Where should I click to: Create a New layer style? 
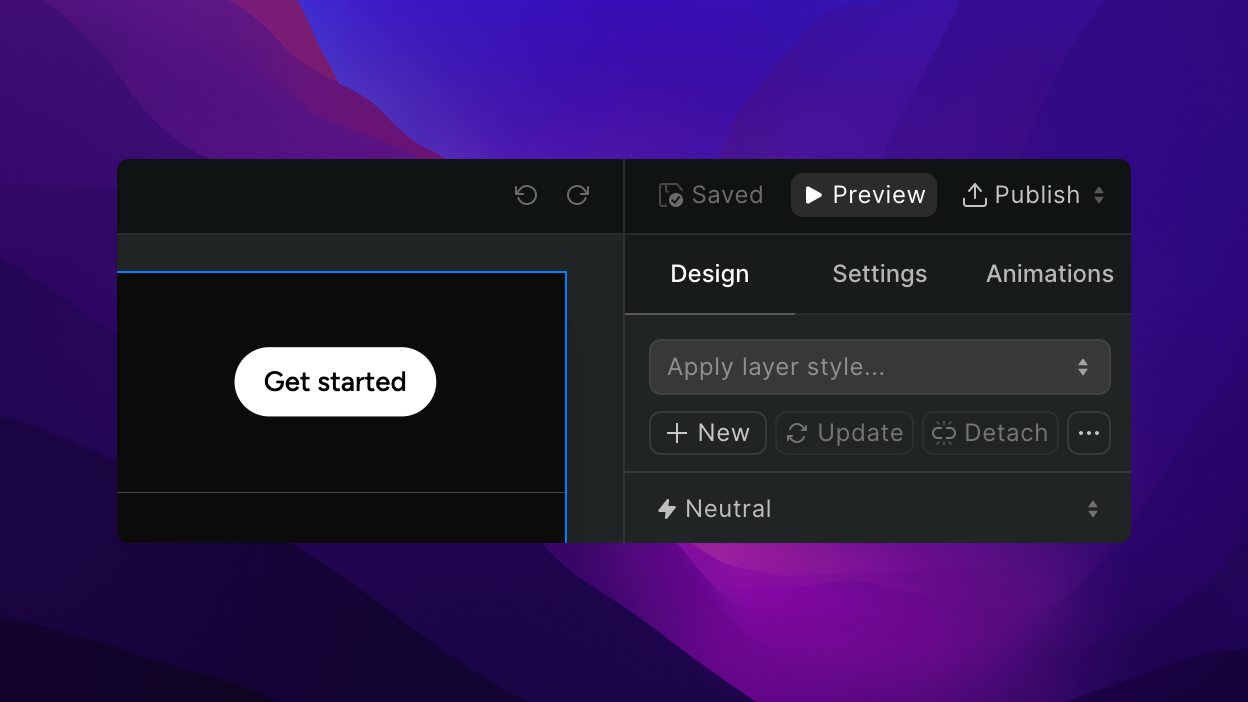708,433
